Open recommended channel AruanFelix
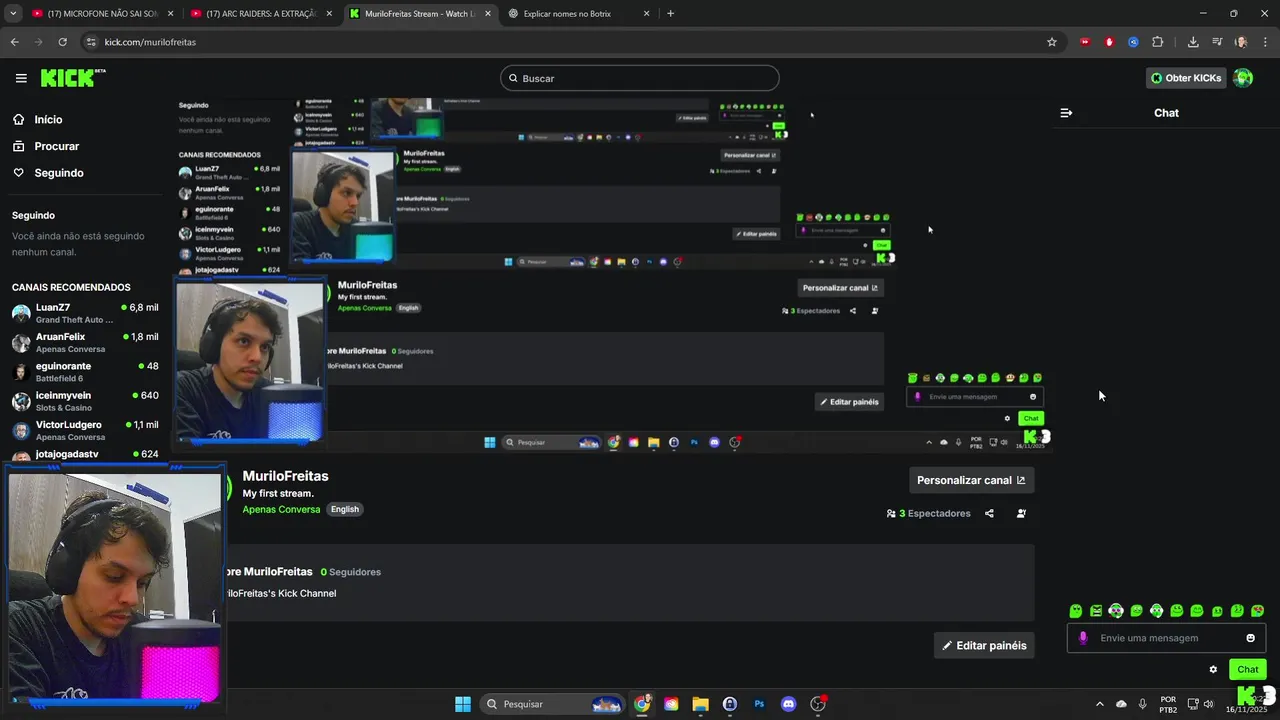1280x720 pixels. tap(85, 343)
